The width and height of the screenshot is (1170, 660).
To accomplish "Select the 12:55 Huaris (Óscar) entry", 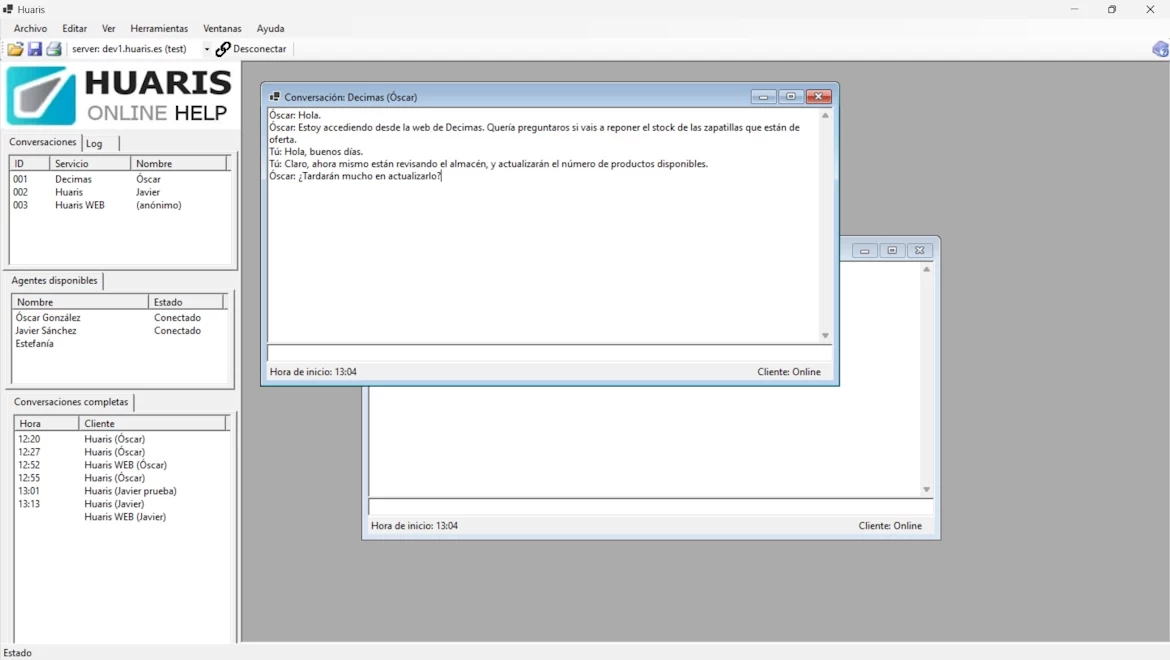I will click(121, 478).
